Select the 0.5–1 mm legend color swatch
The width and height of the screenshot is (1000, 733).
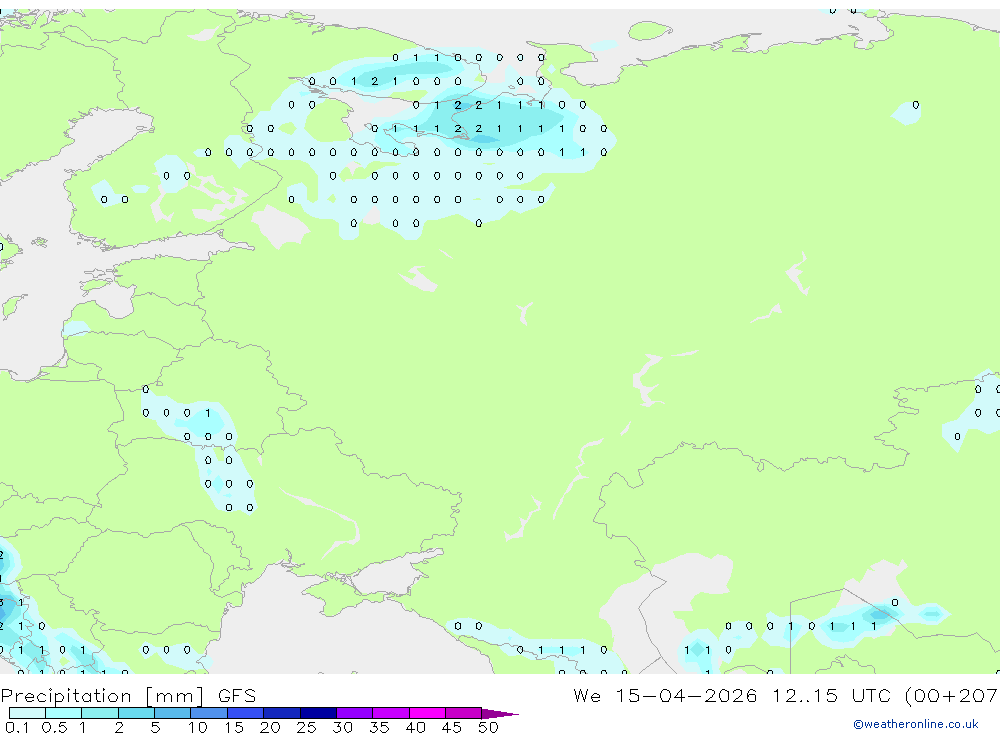[64, 713]
